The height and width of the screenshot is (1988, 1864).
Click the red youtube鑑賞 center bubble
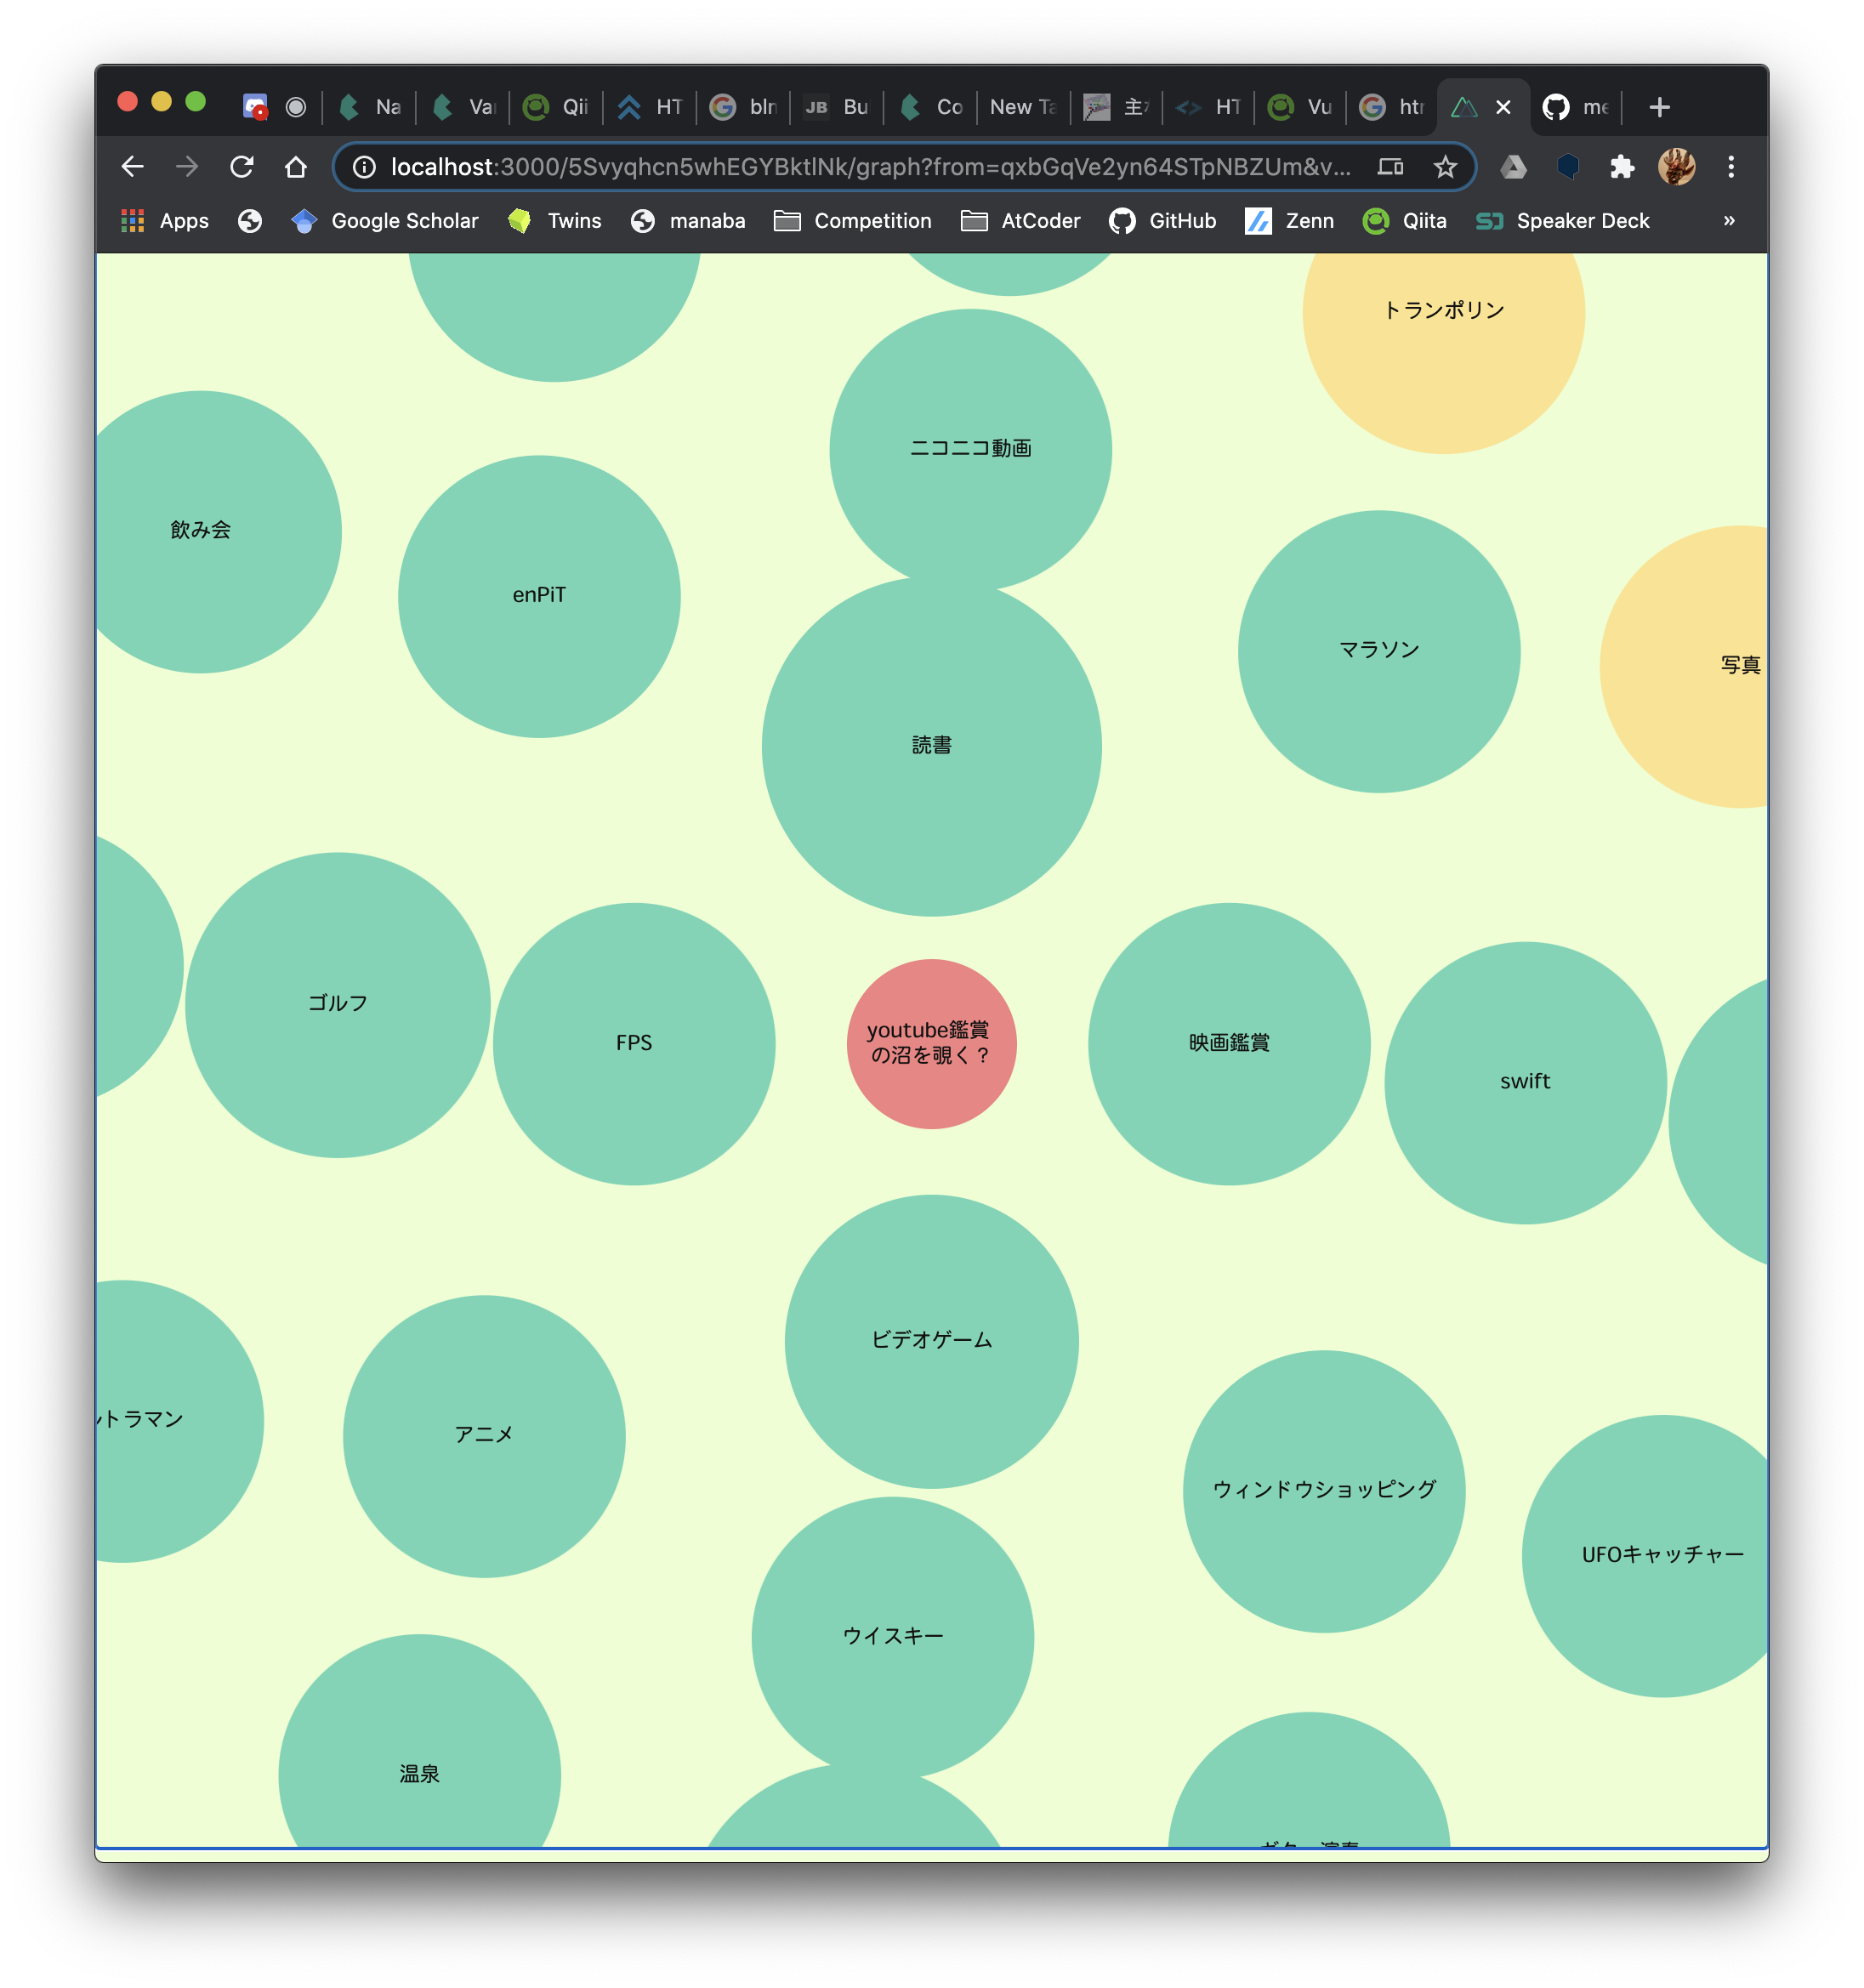click(931, 1044)
